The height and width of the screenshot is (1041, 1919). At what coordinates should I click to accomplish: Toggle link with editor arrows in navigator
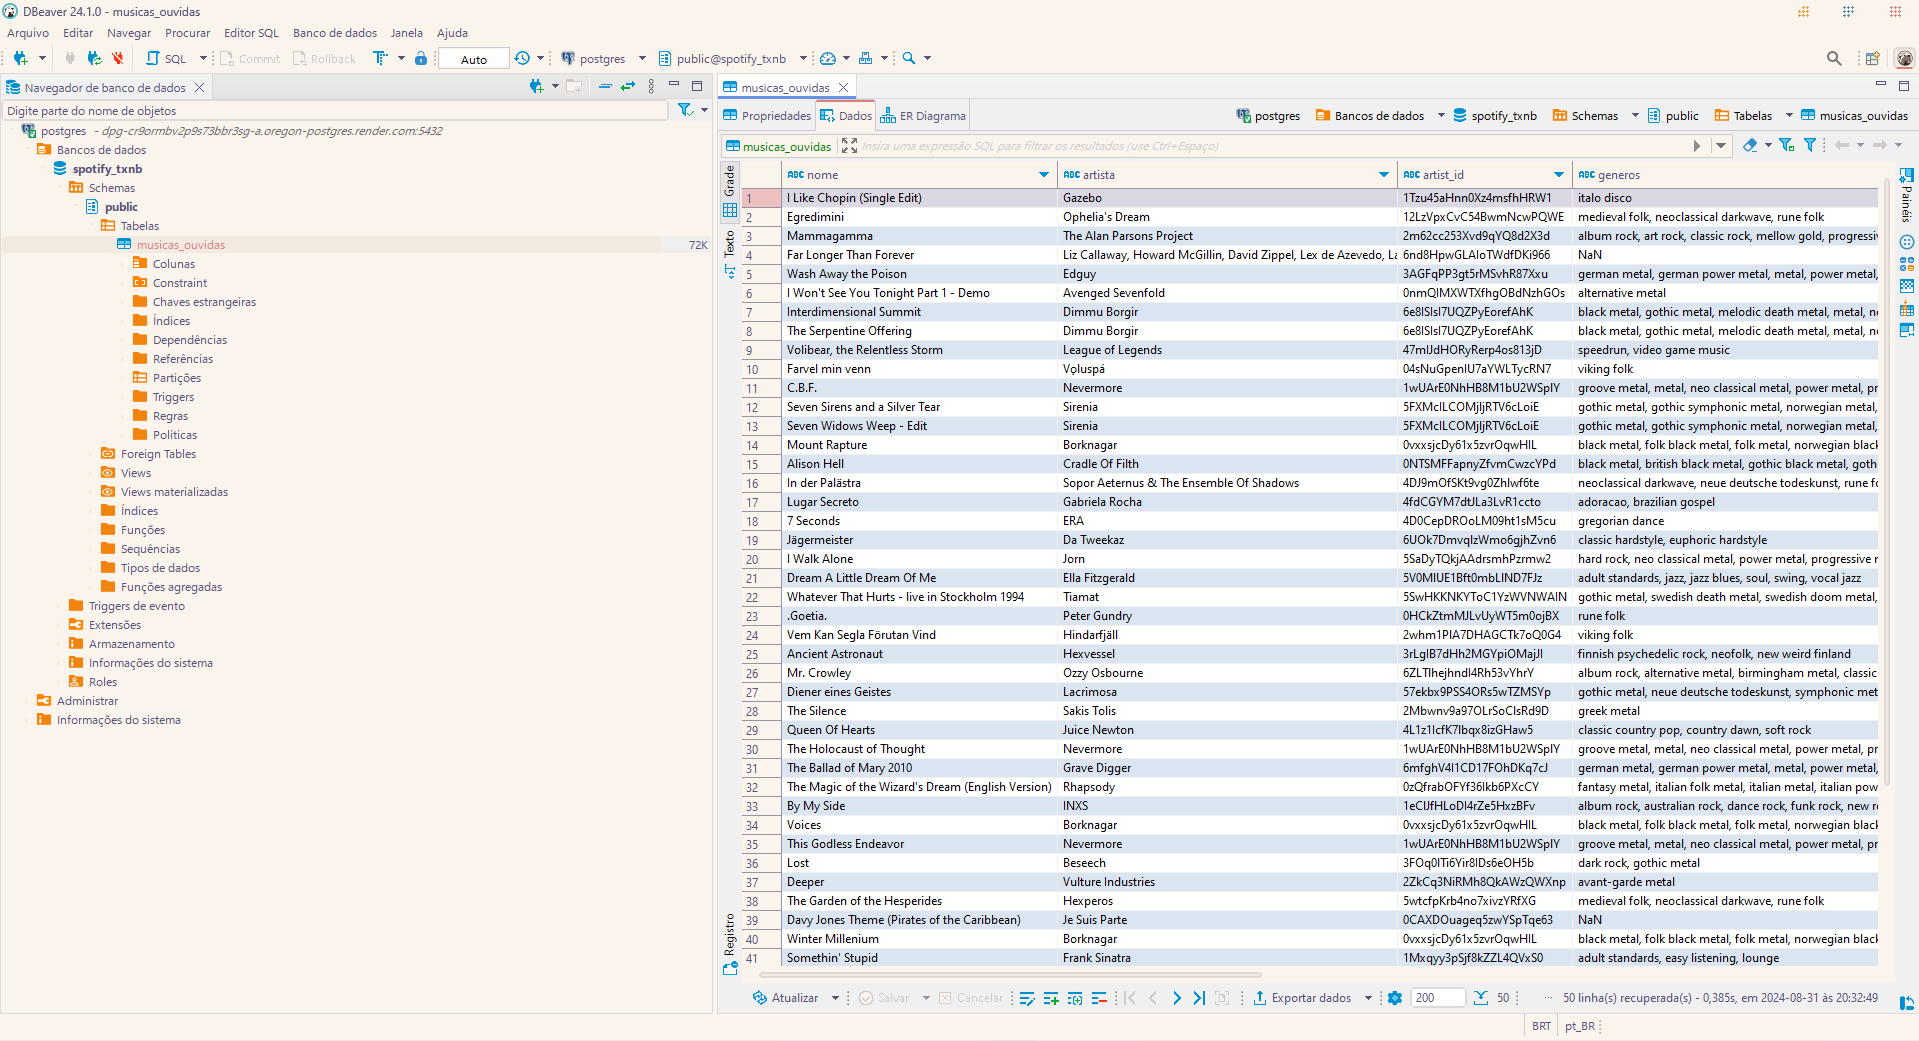pyautogui.click(x=628, y=86)
